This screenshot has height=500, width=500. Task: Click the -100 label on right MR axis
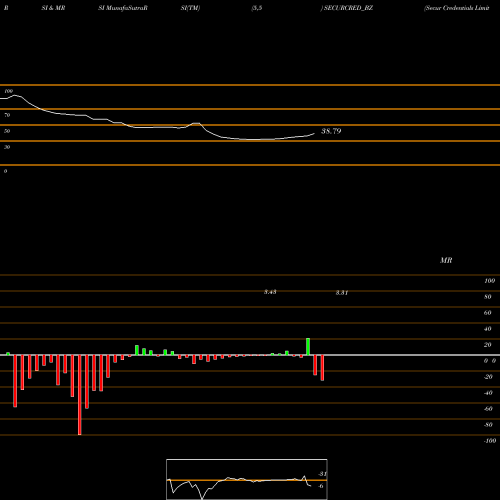(x=490, y=441)
